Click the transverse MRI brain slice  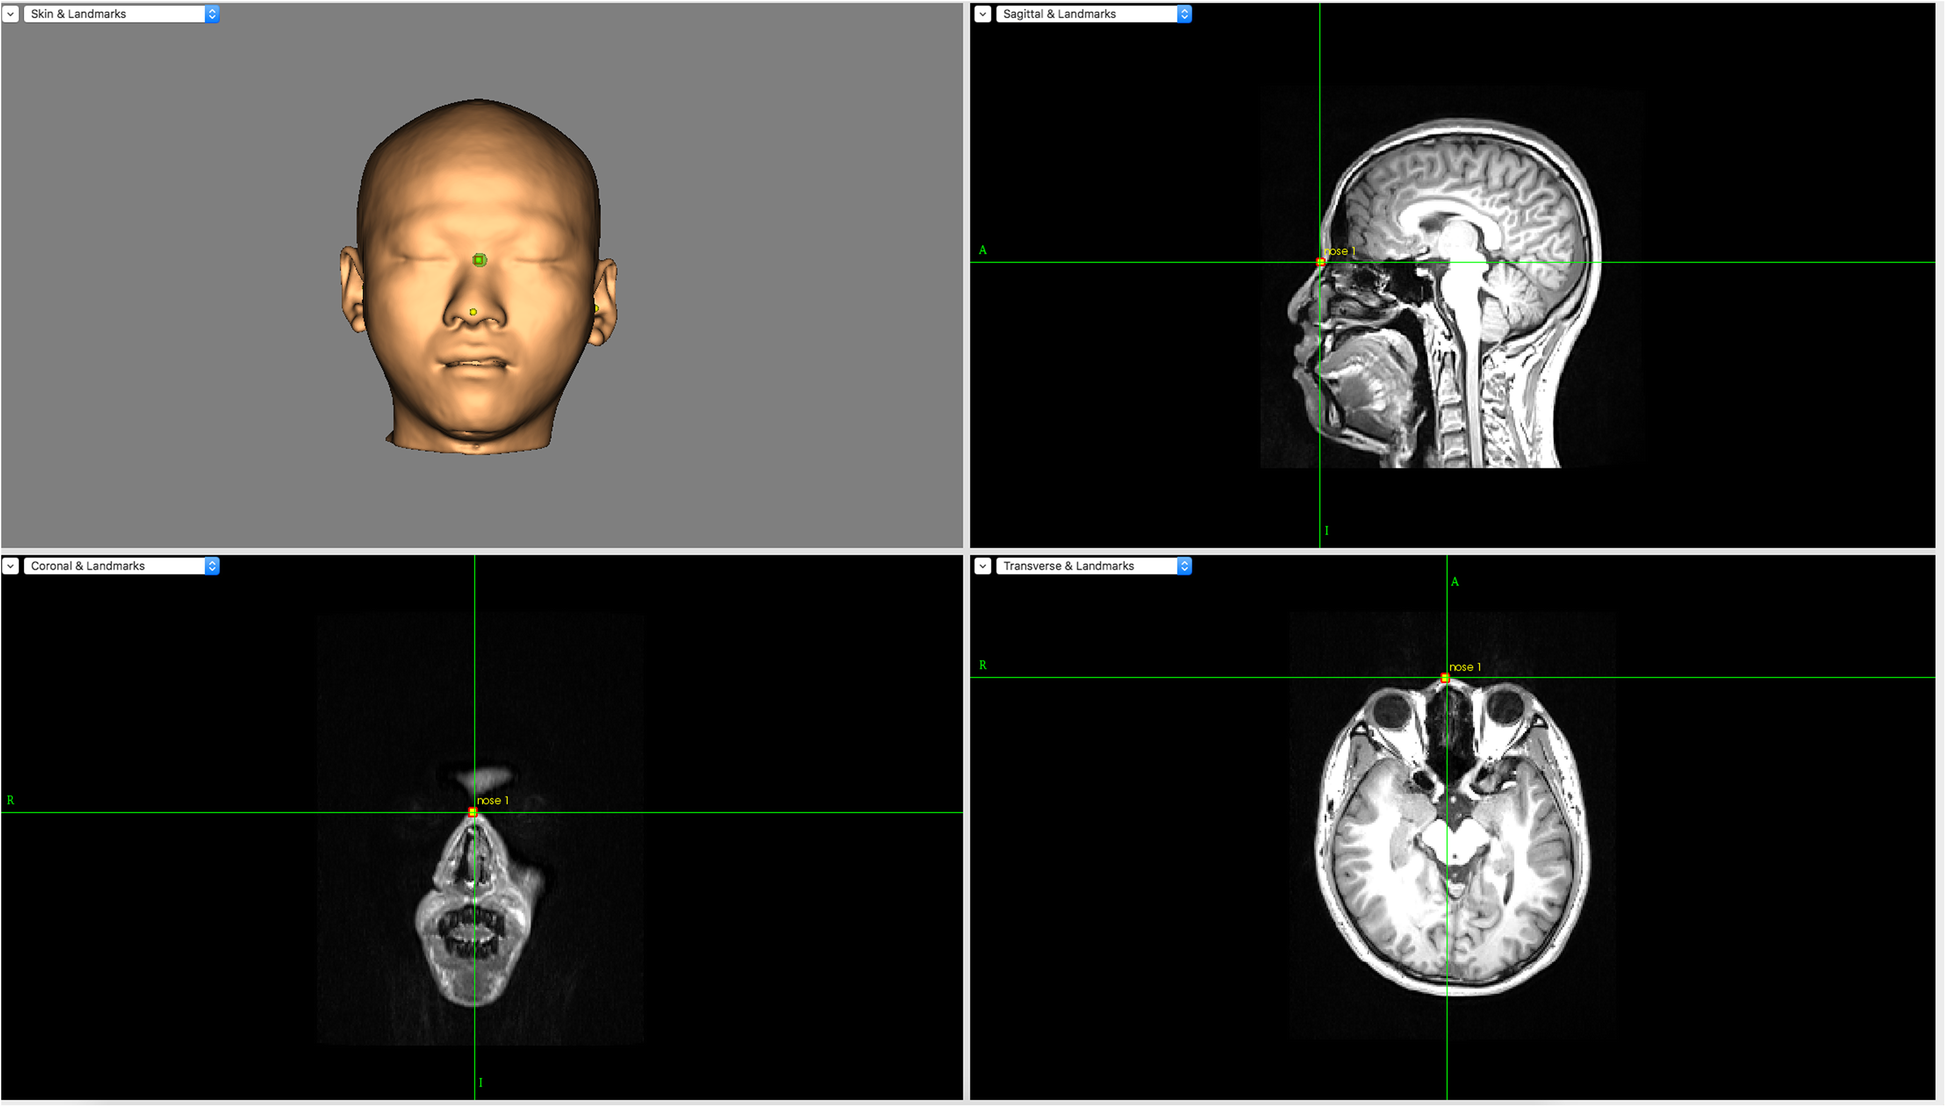[x=1452, y=835]
